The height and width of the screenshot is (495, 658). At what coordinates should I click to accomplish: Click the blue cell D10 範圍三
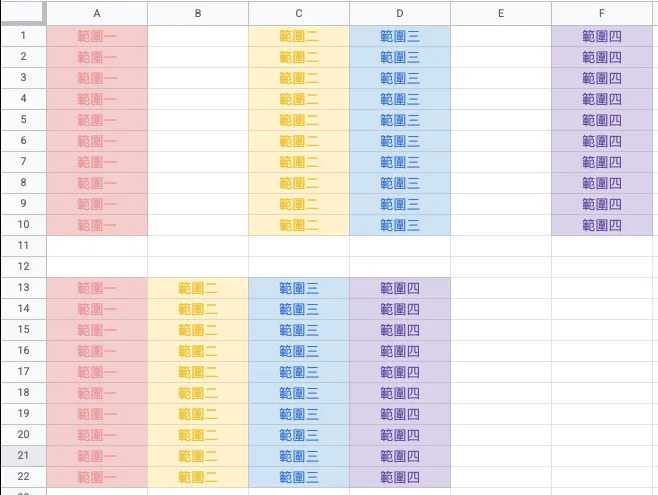[400, 225]
